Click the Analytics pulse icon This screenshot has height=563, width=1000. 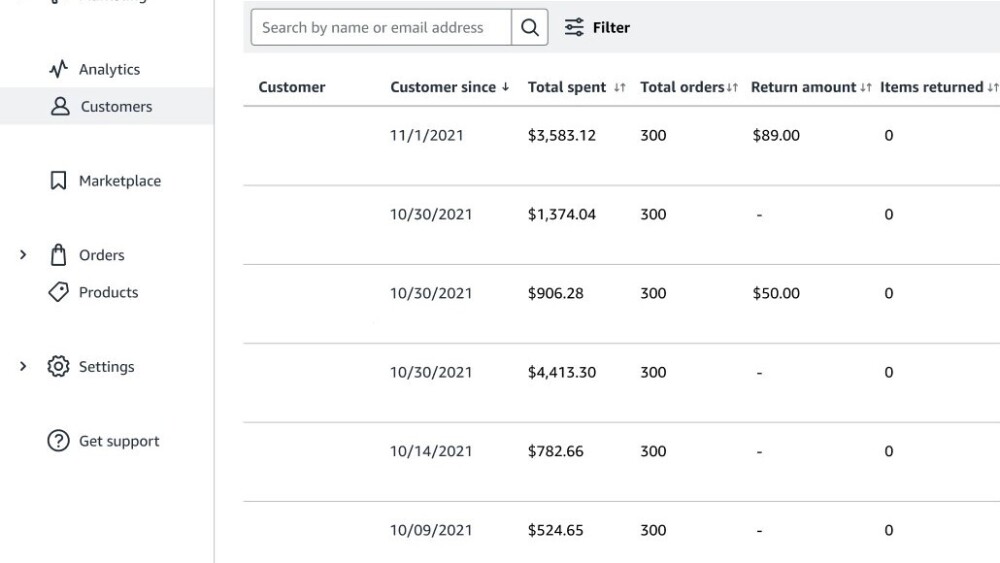click(59, 69)
